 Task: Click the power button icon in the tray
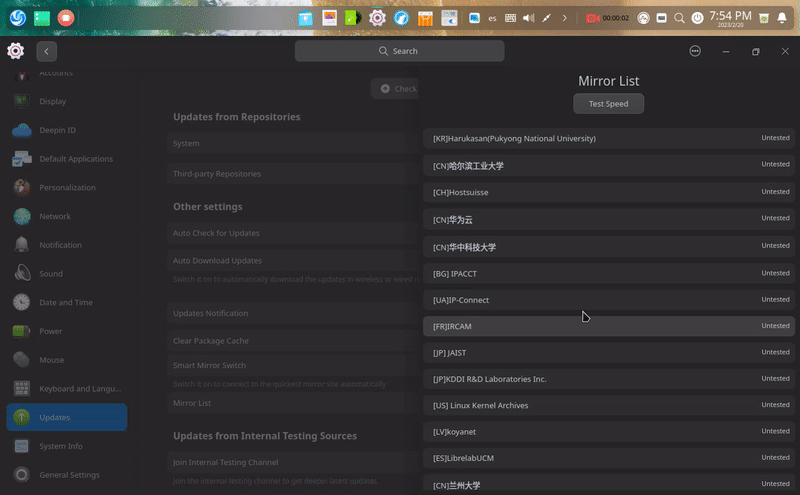point(697,18)
